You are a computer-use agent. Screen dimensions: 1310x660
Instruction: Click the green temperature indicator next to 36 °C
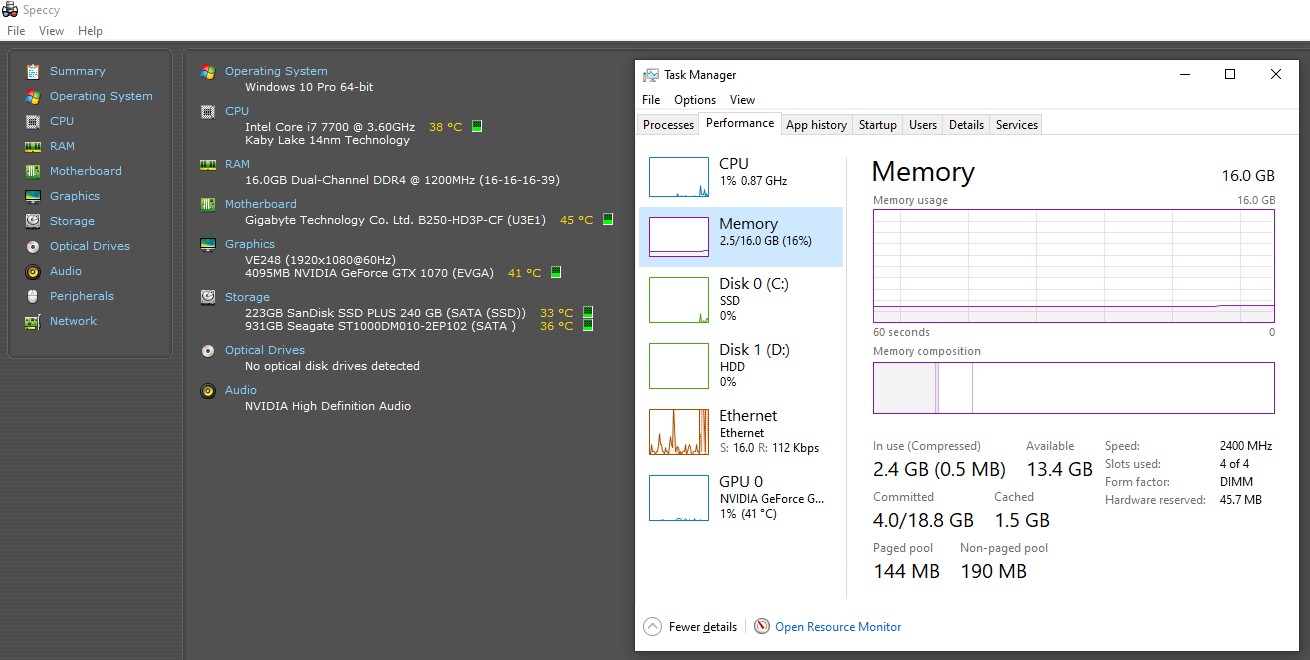coord(588,325)
